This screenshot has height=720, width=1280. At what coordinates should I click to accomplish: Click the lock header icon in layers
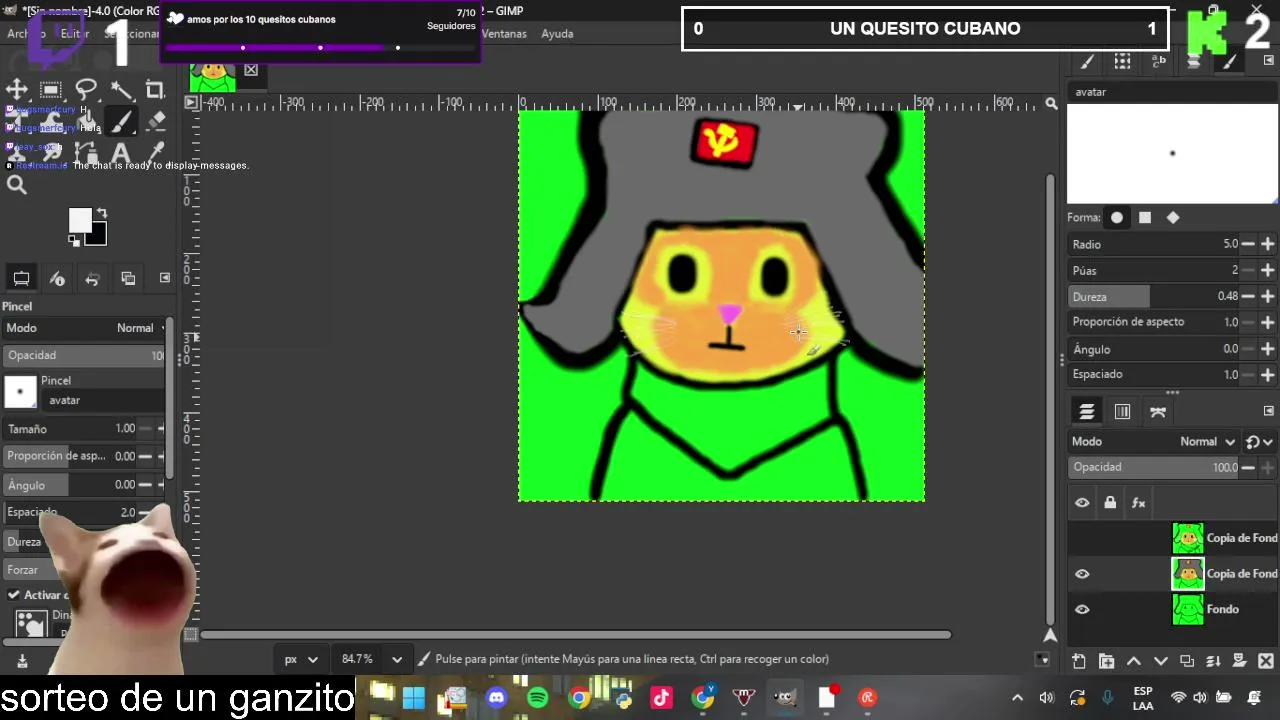[x=1110, y=503]
